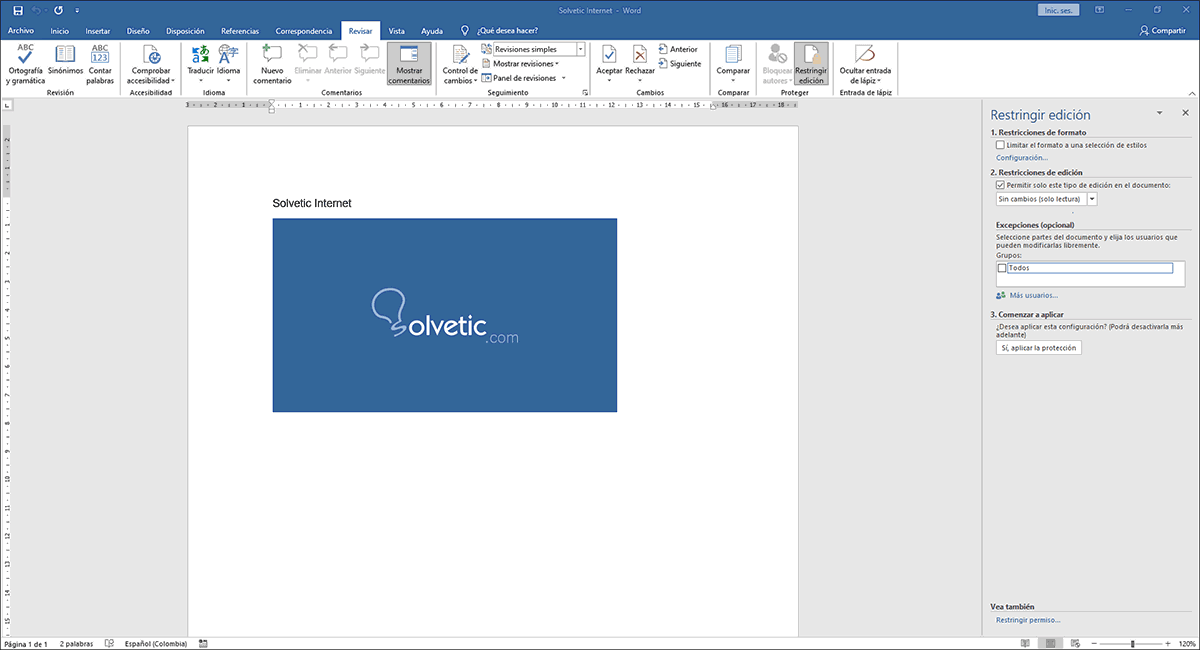Image resolution: width=1200 pixels, height=650 pixels.
Task: Toggle Restringir edición pane button
Action: pos(811,65)
